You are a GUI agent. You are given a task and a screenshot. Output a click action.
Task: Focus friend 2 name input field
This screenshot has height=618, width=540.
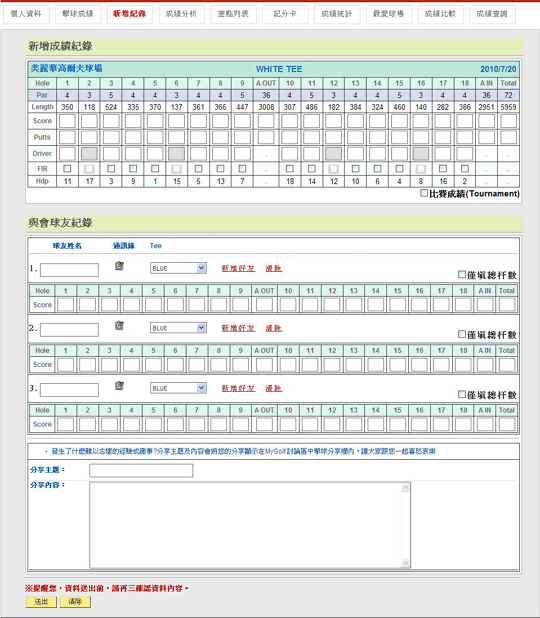(69, 330)
